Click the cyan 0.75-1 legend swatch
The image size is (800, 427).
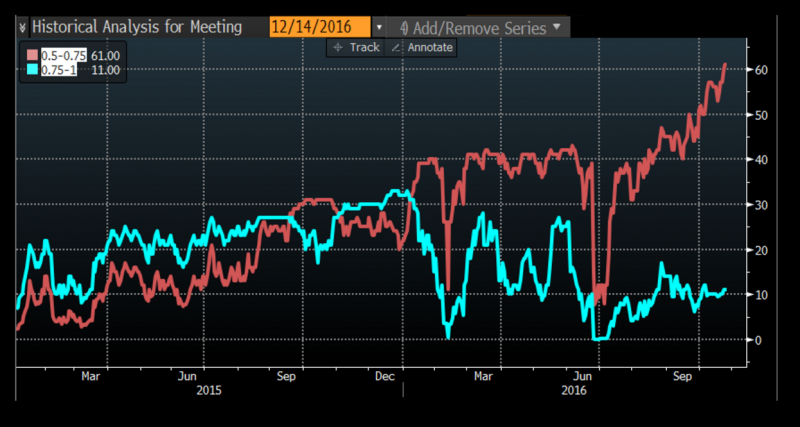point(32,69)
